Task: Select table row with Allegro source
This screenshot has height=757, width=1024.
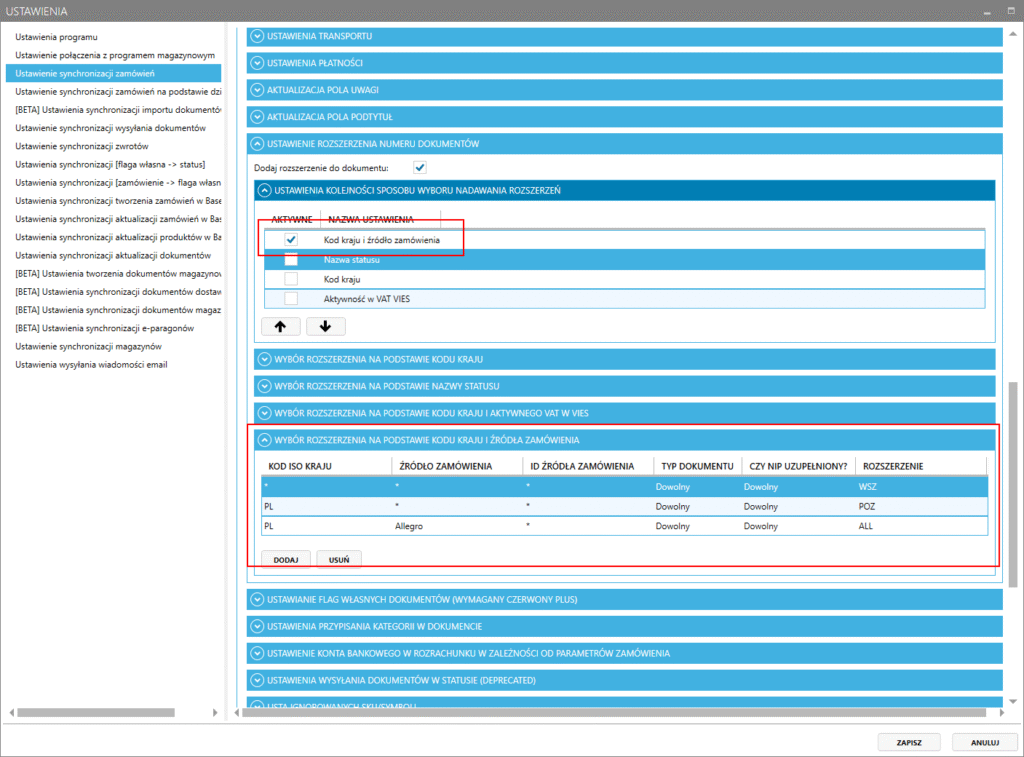Action: tap(624, 525)
